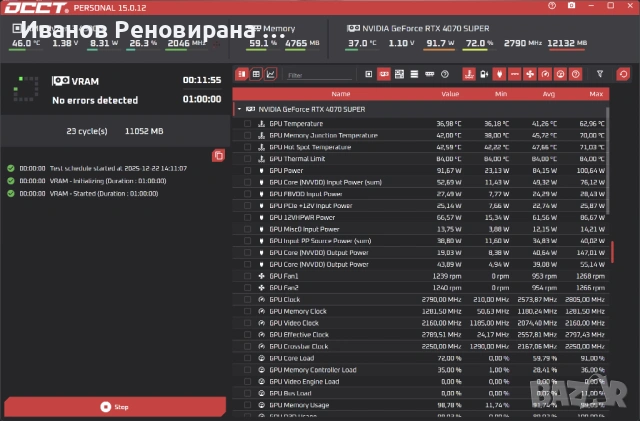Check the GPU Core Load checkbox
Screen dimensions: 640x421
(247, 359)
